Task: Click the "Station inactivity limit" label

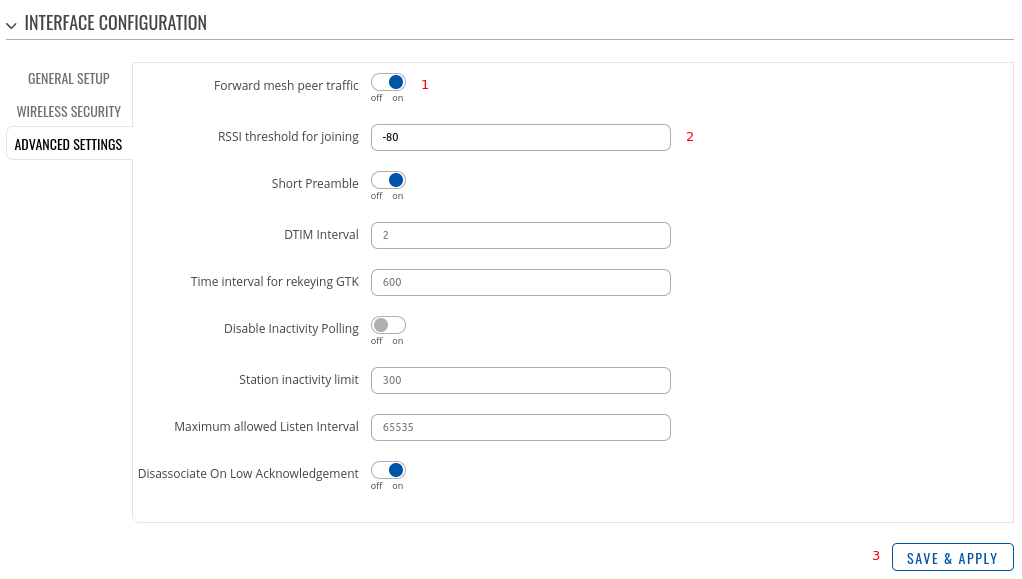Action: pos(299,379)
